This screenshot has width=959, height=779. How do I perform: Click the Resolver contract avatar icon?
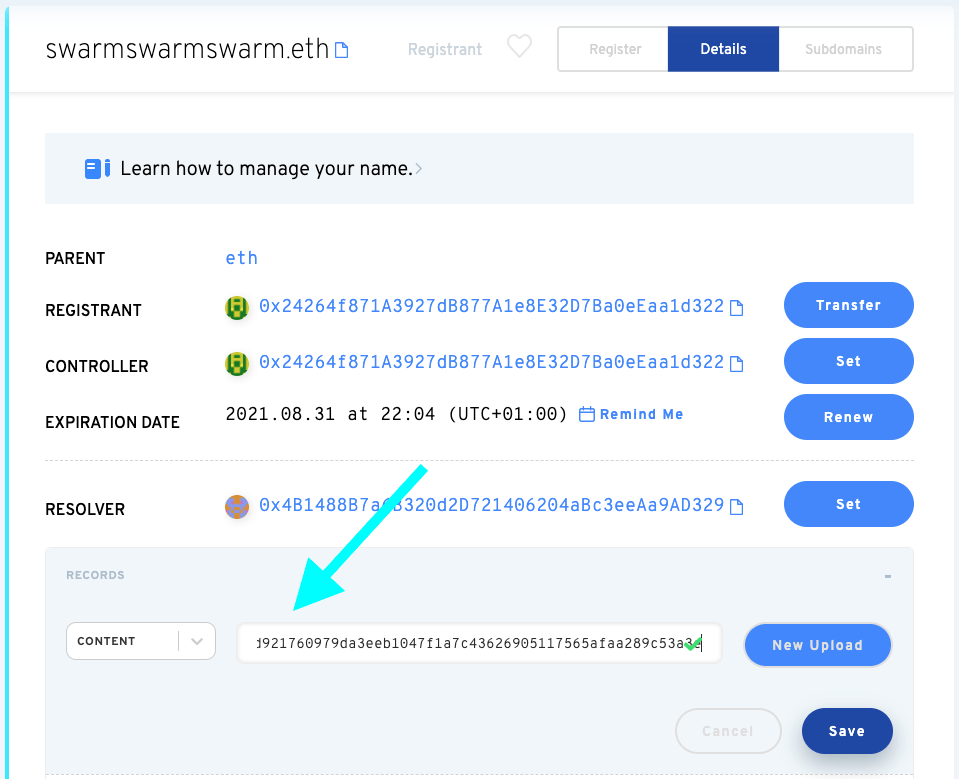point(237,506)
